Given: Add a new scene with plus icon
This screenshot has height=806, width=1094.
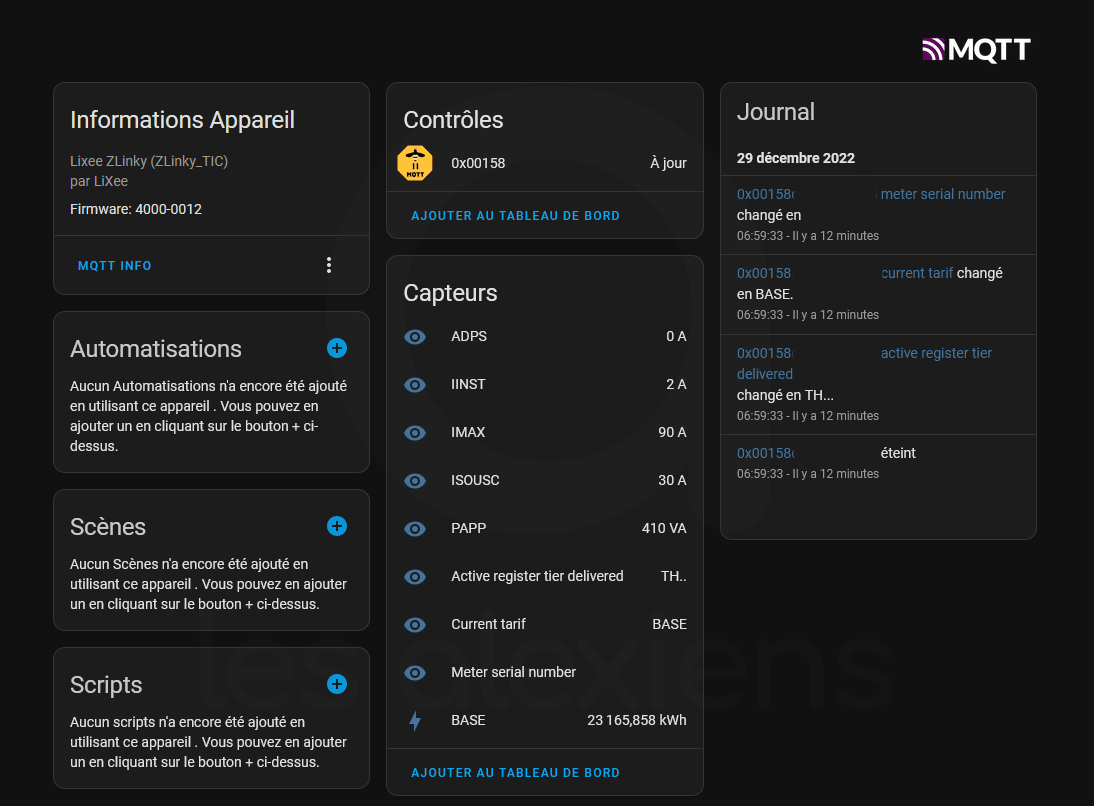Looking at the screenshot, I should pos(337,526).
